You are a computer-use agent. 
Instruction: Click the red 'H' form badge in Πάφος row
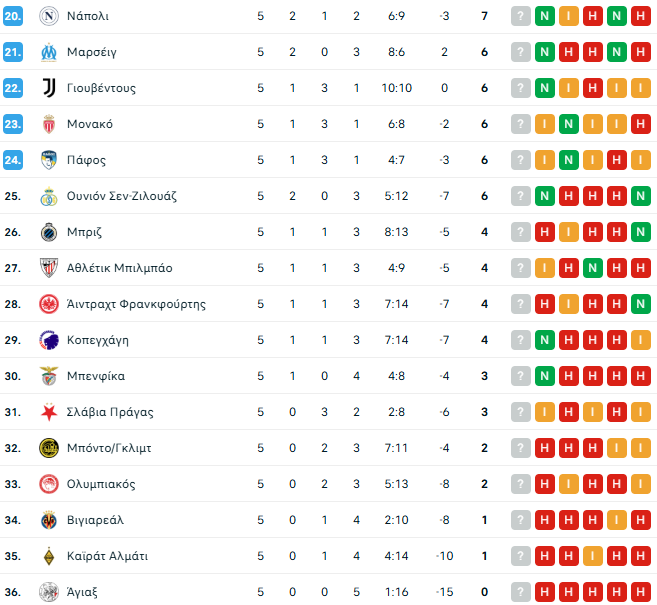click(617, 160)
